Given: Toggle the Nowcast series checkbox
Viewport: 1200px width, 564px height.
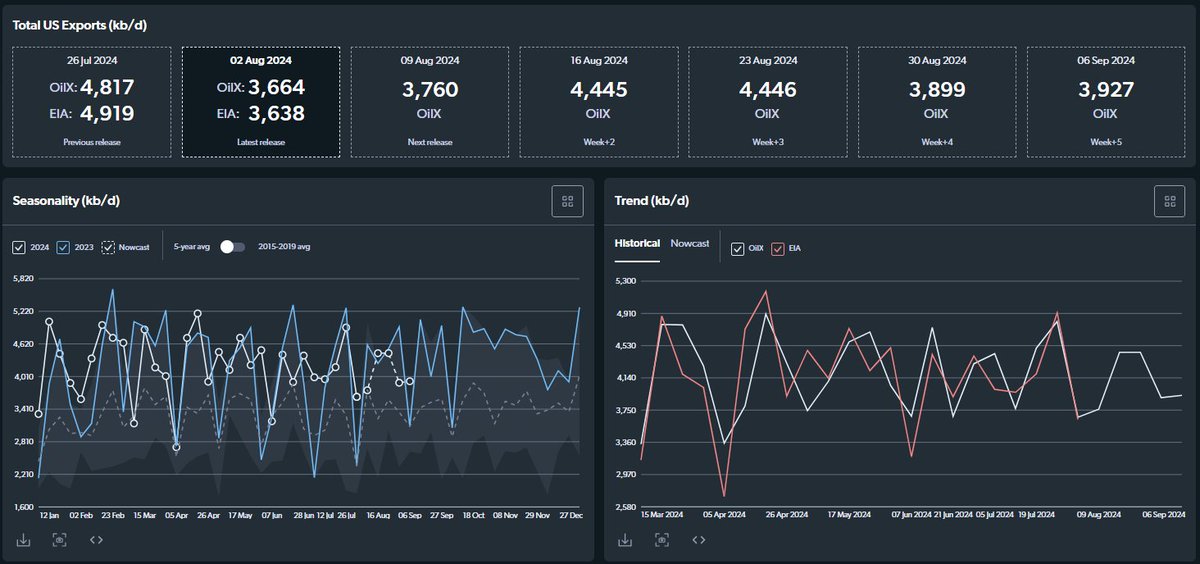Looking at the screenshot, I should click(x=108, y=247).
